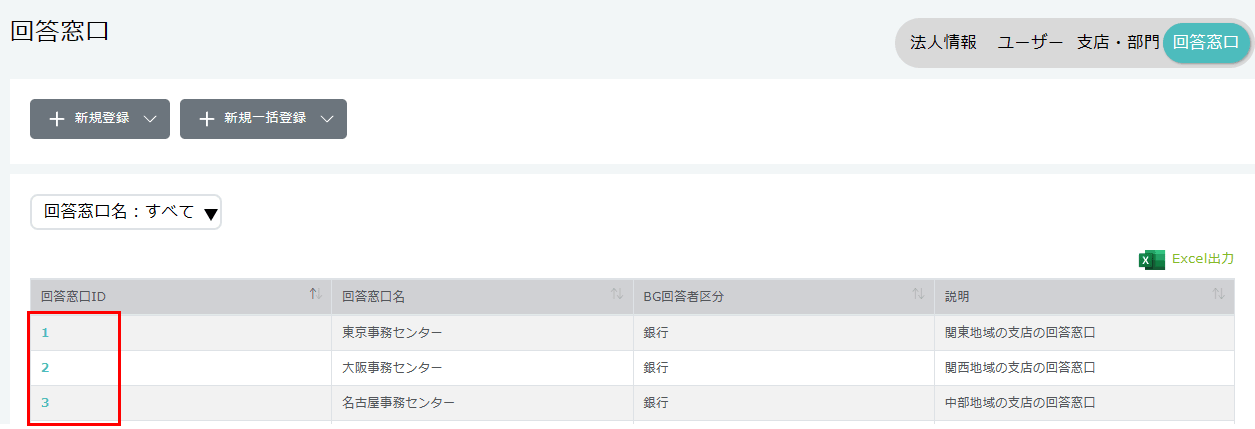Sort by 回答窓口名 column arrows
1255x429 pixels.
617,294
